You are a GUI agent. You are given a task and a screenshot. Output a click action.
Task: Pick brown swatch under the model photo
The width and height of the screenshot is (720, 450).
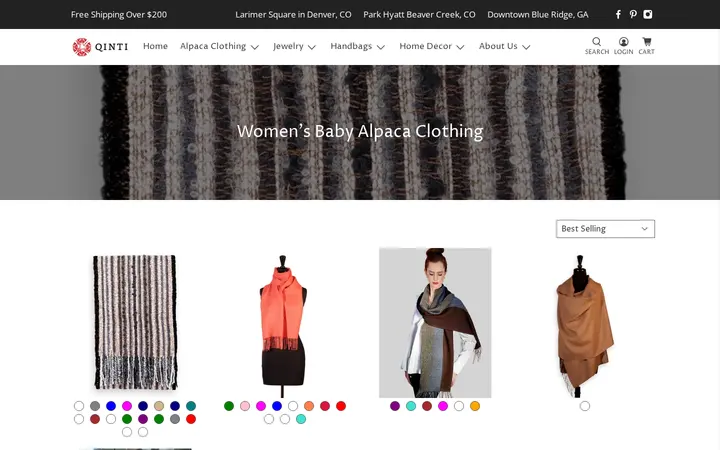click(427, 406)
